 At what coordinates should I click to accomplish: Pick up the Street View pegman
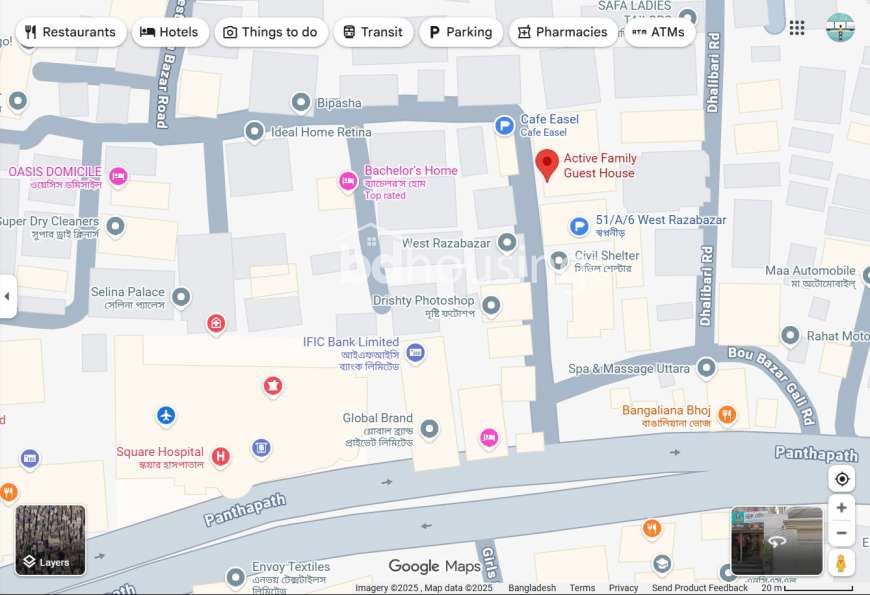(841, 562)
